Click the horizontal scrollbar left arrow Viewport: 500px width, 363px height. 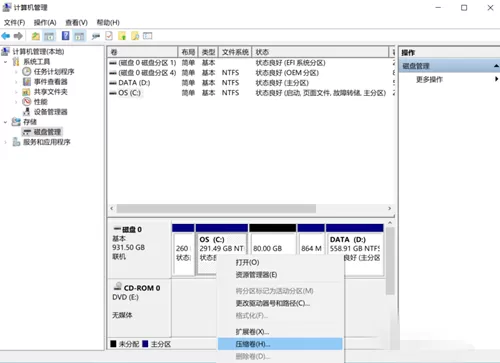tap(112, 209)
